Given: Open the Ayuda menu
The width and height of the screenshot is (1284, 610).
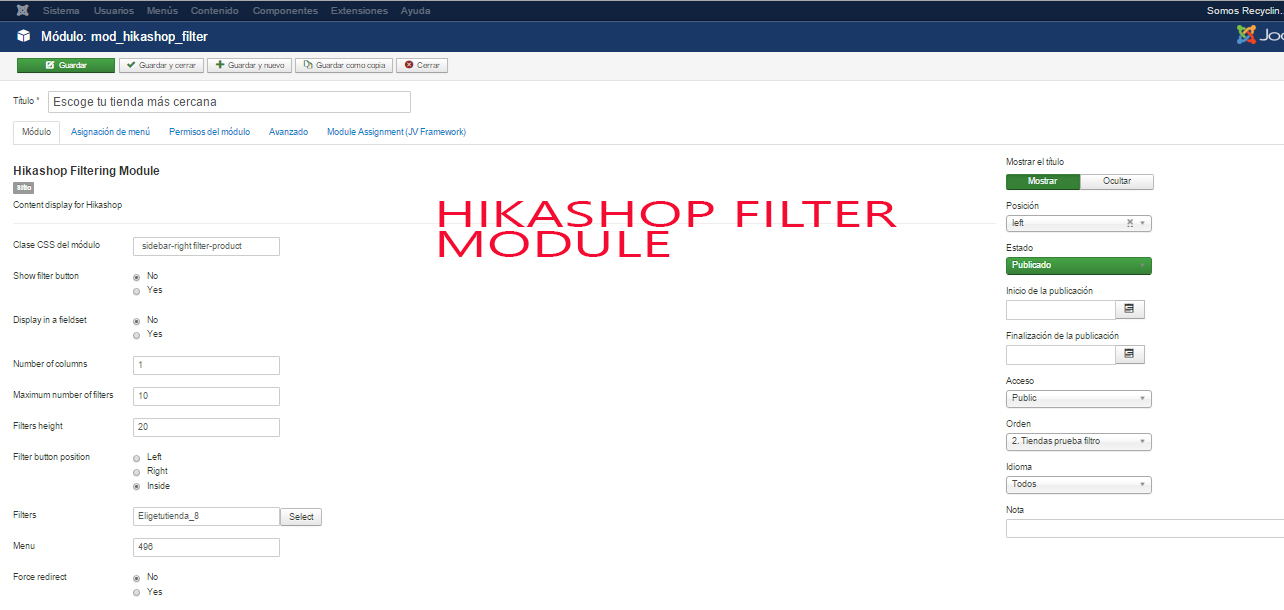Looking at the screenshot, I should (x=415, y=11).
